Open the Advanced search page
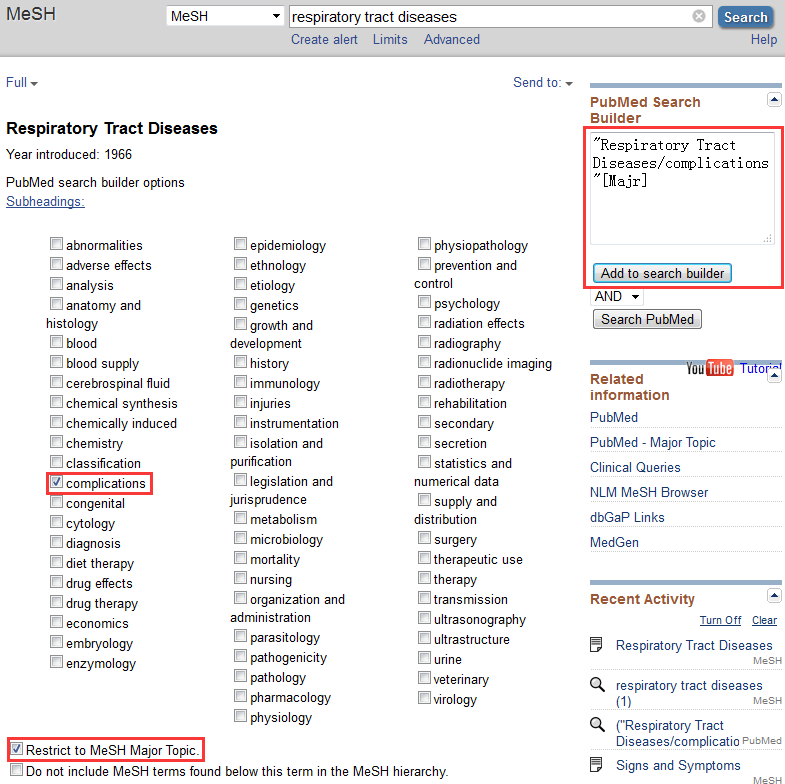 click(x=451, y=40)
